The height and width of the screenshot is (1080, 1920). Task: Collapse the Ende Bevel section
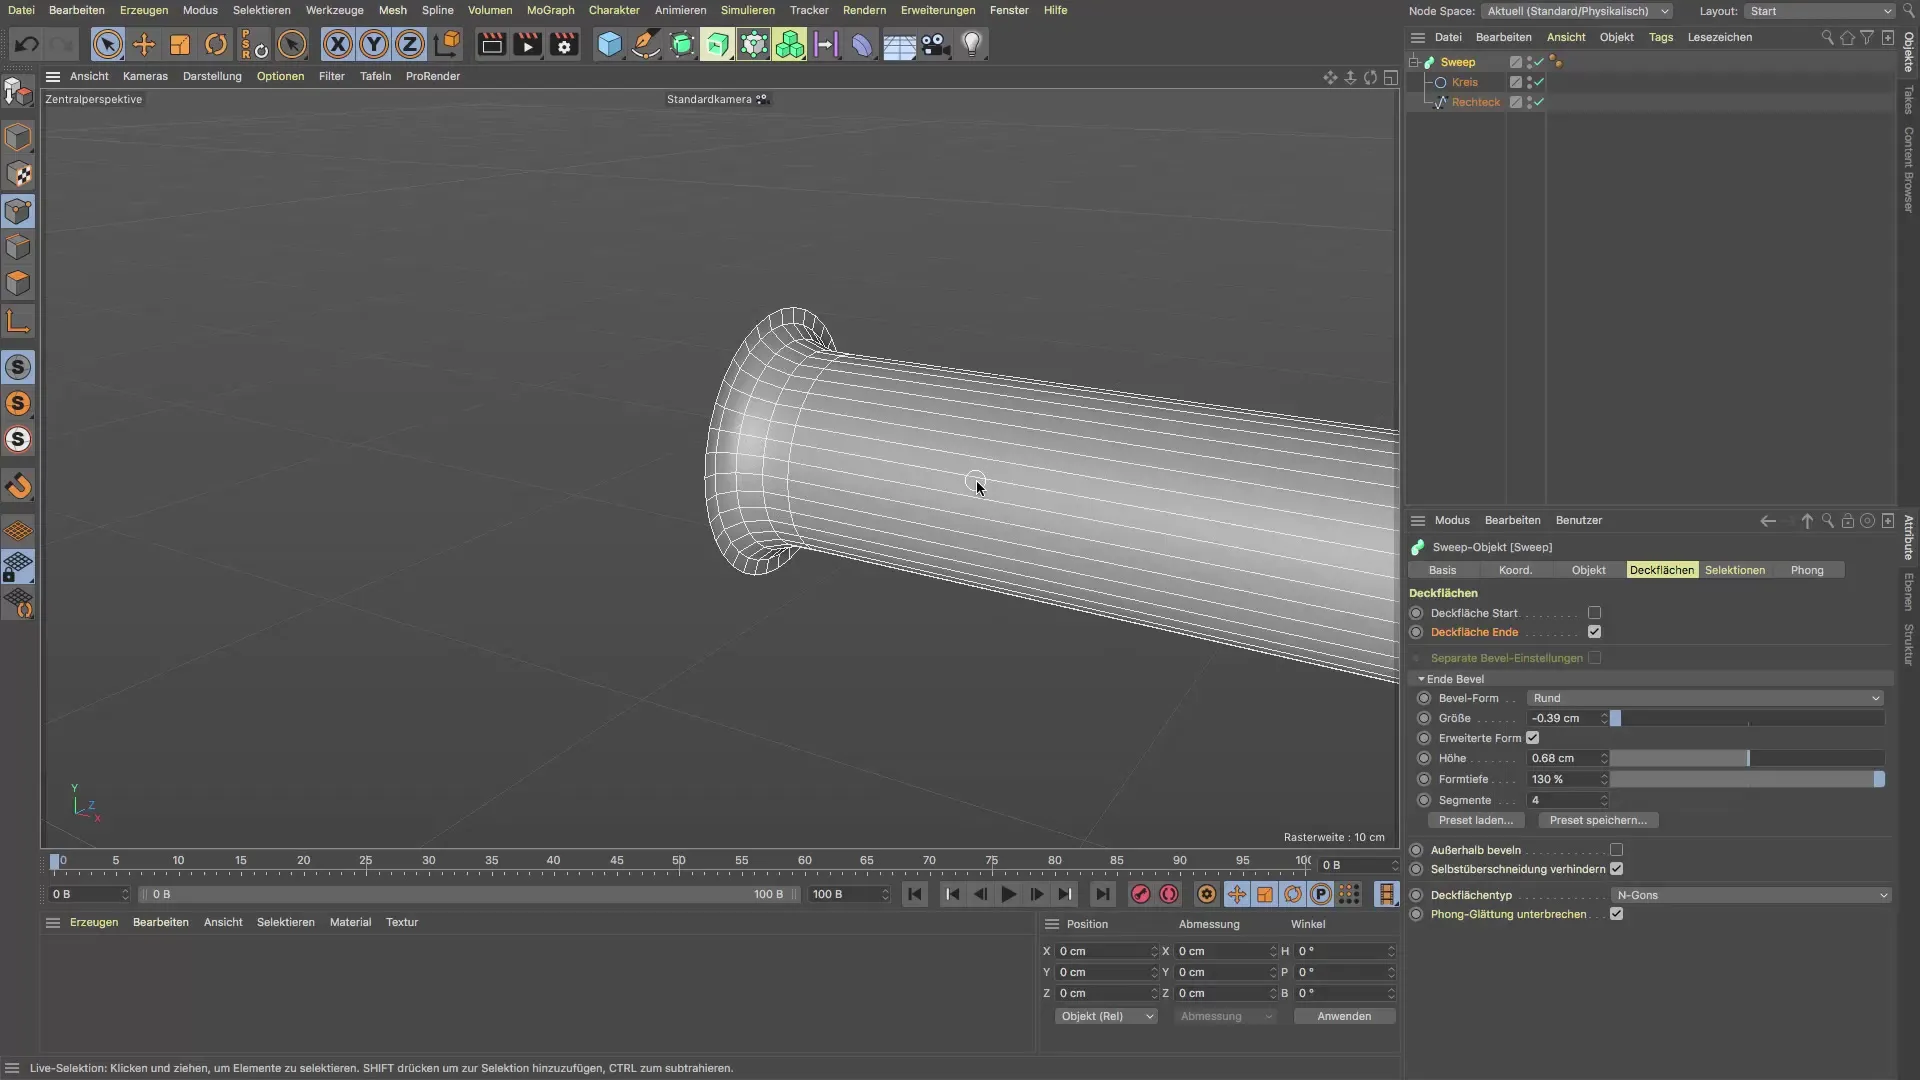(1421, 679)
